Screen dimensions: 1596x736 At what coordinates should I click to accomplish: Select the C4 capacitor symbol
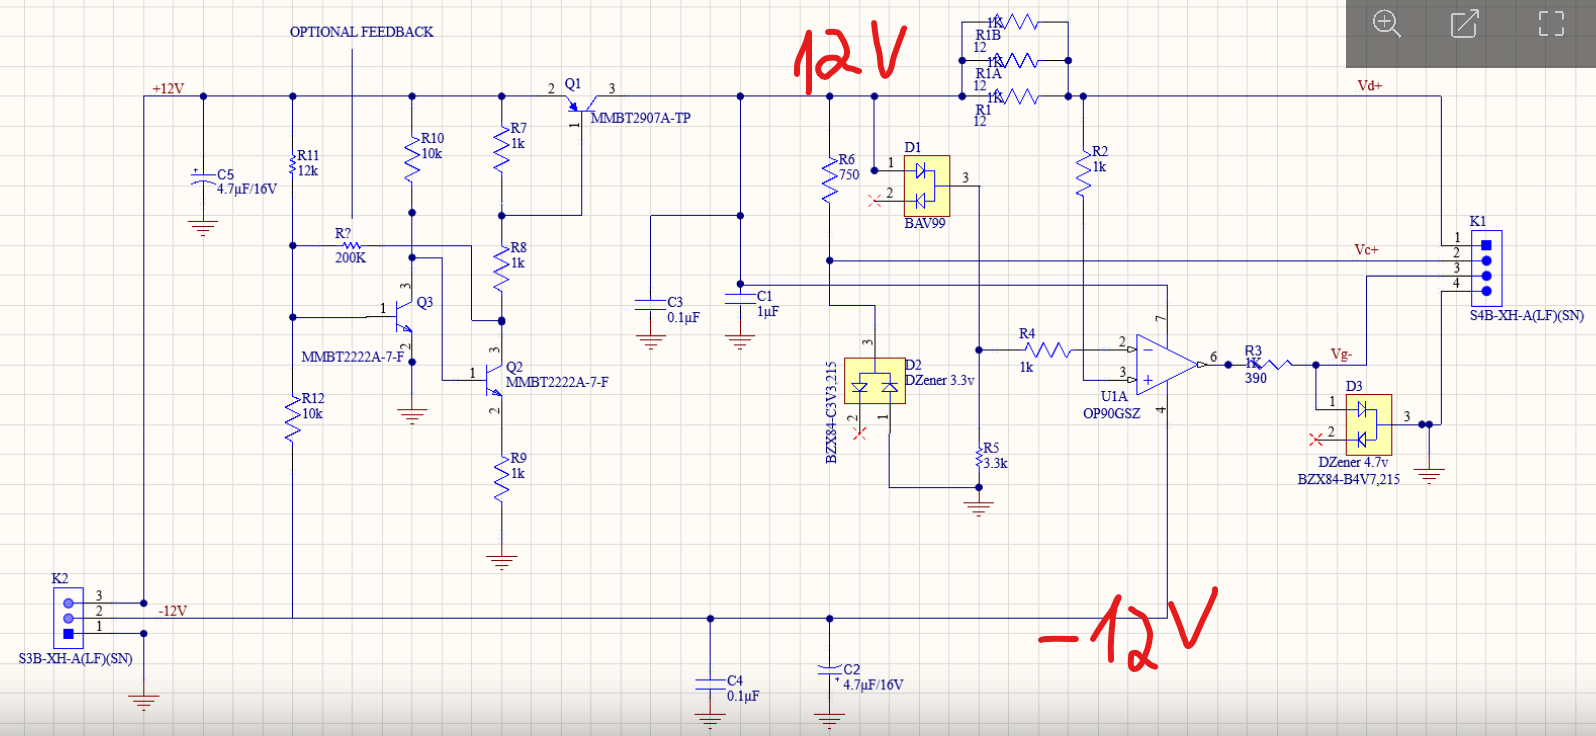point(710,683)
